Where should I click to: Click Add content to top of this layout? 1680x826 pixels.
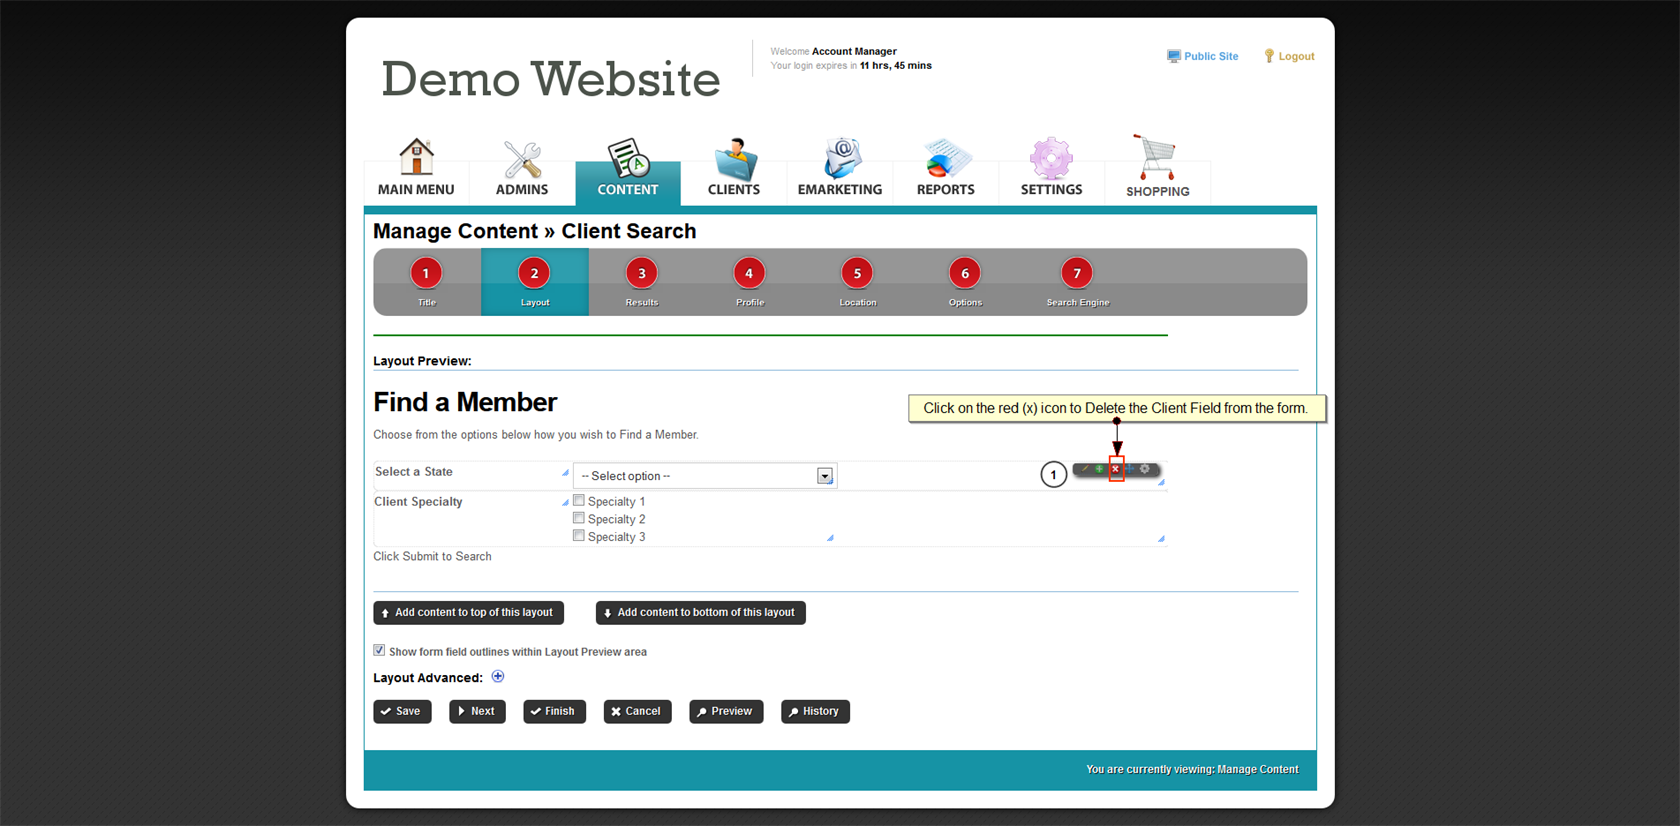[468, 612]
